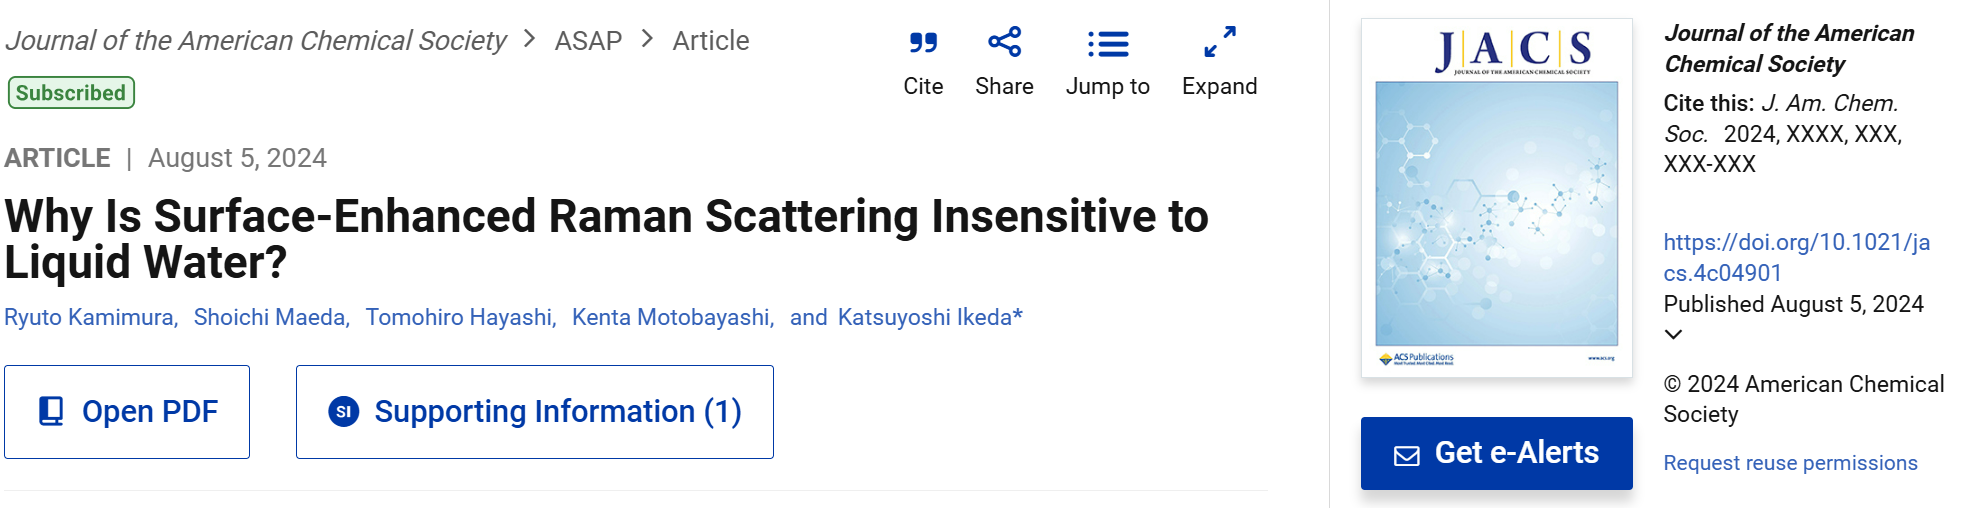Subscribe via Get e-Alerts button
The width and height of the screenshot is (1961, 508).
pyautogui.click(x=1497, y=453)
